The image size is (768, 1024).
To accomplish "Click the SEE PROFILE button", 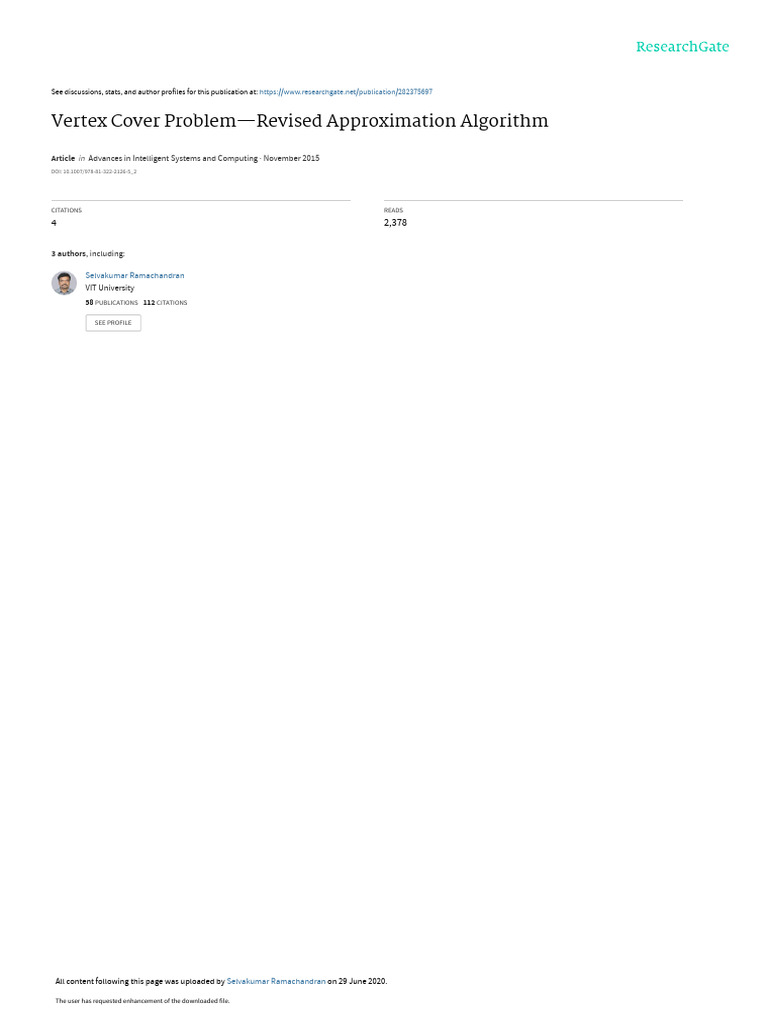I will 113,323.
